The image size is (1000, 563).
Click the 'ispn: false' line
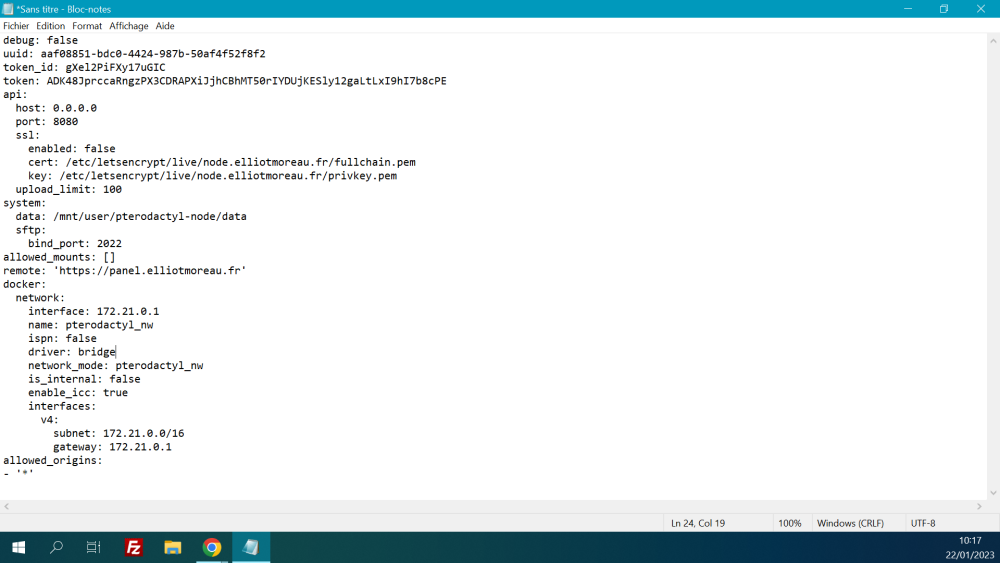click(62, 338)
